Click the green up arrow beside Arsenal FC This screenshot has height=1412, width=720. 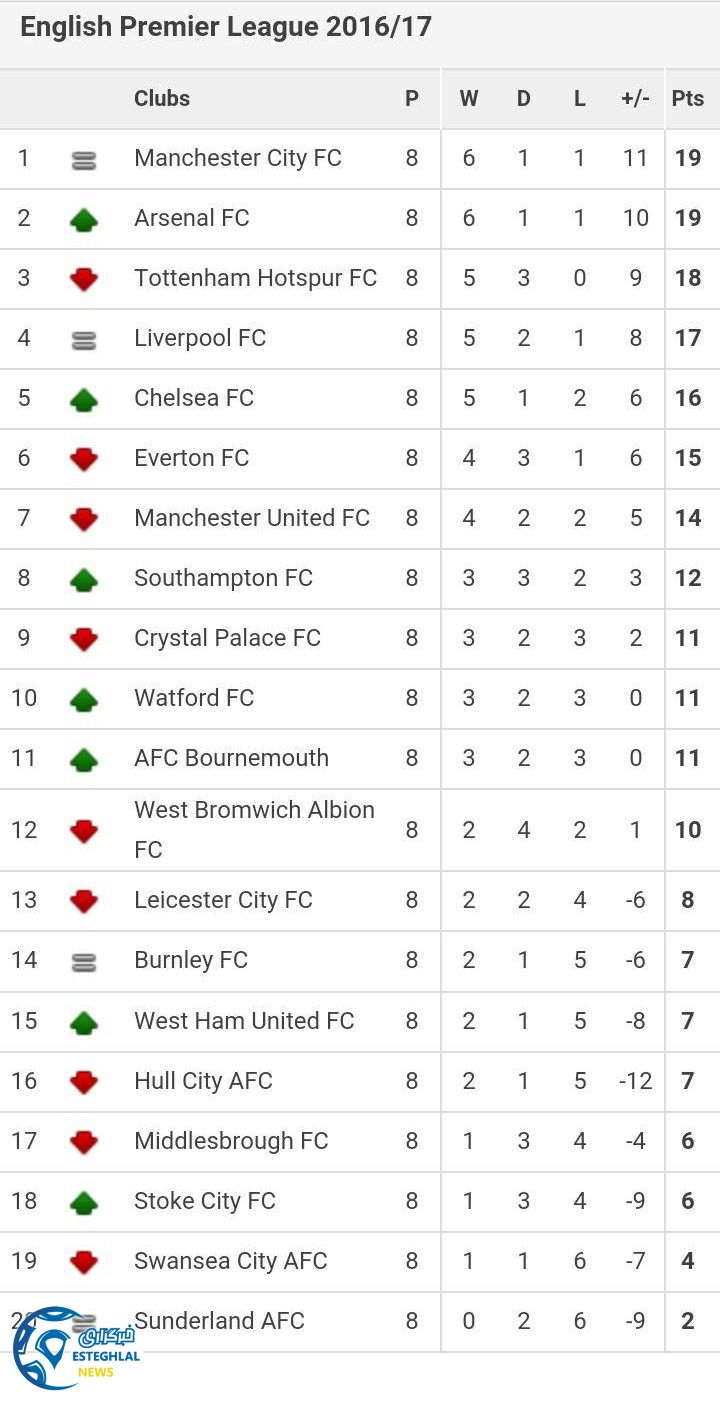point(84,219)
